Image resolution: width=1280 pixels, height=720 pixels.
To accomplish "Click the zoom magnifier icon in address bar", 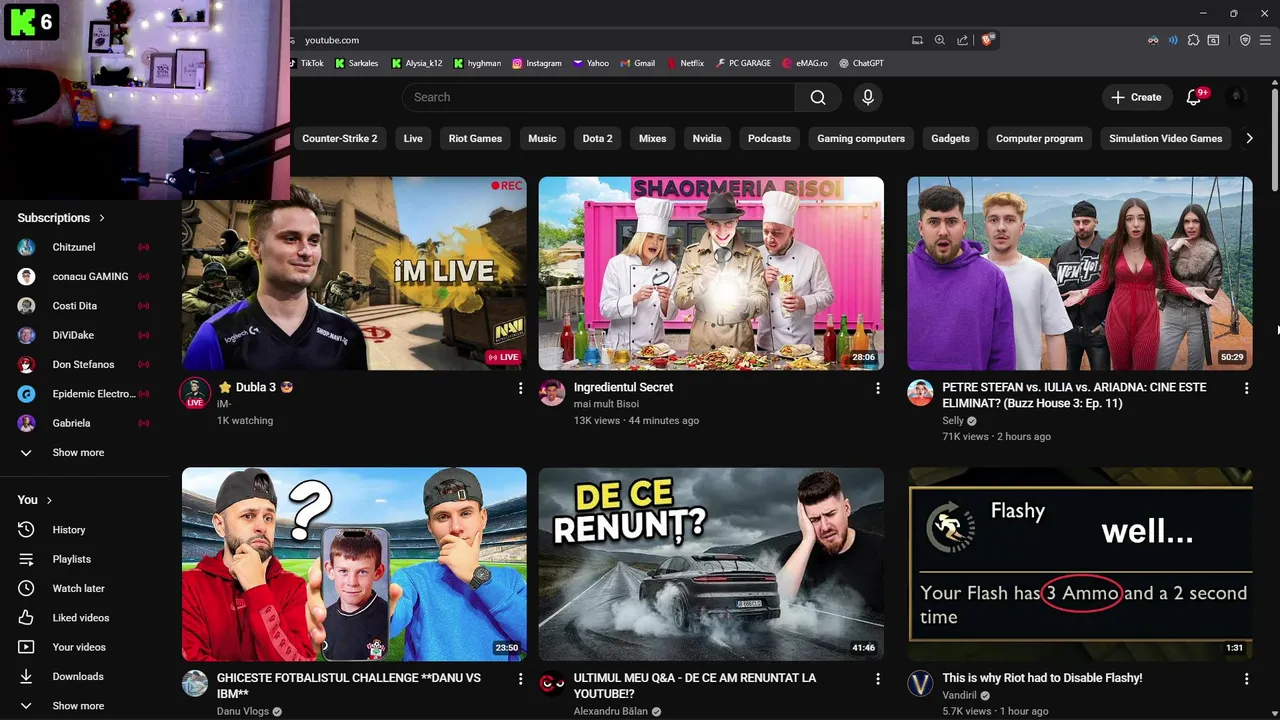I will [940, 40].
